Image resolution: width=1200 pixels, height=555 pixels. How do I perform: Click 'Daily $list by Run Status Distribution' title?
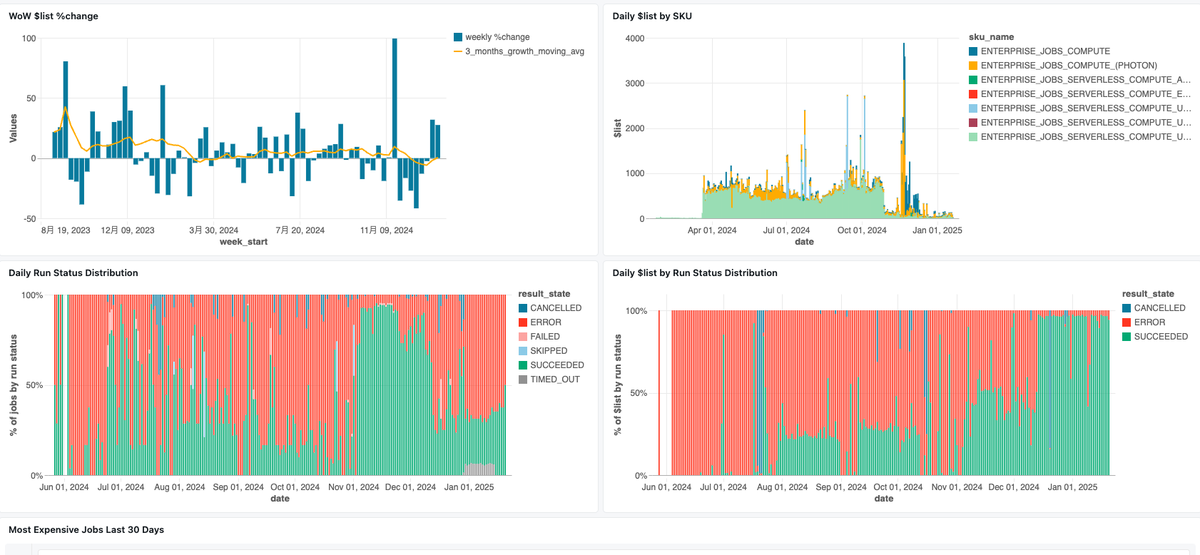694,272
